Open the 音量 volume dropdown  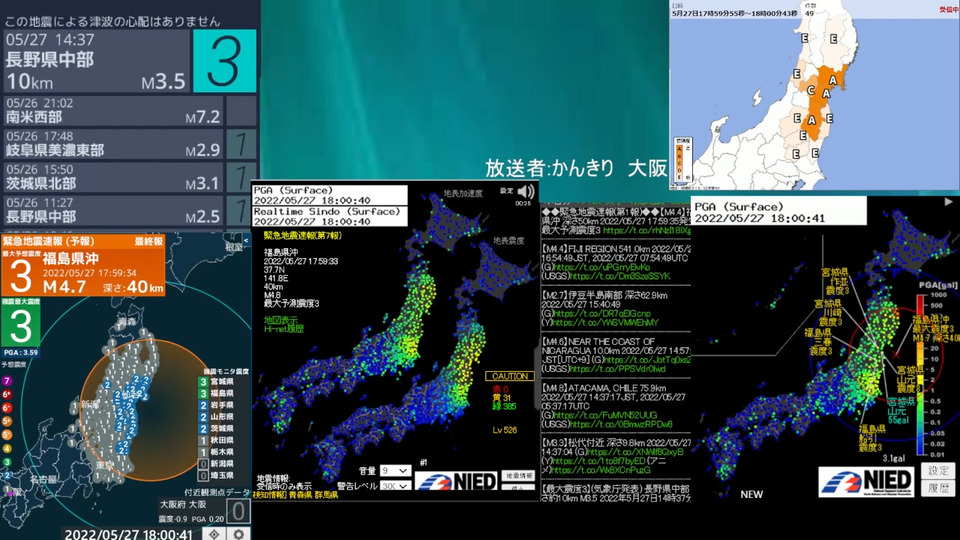point(395,471)
